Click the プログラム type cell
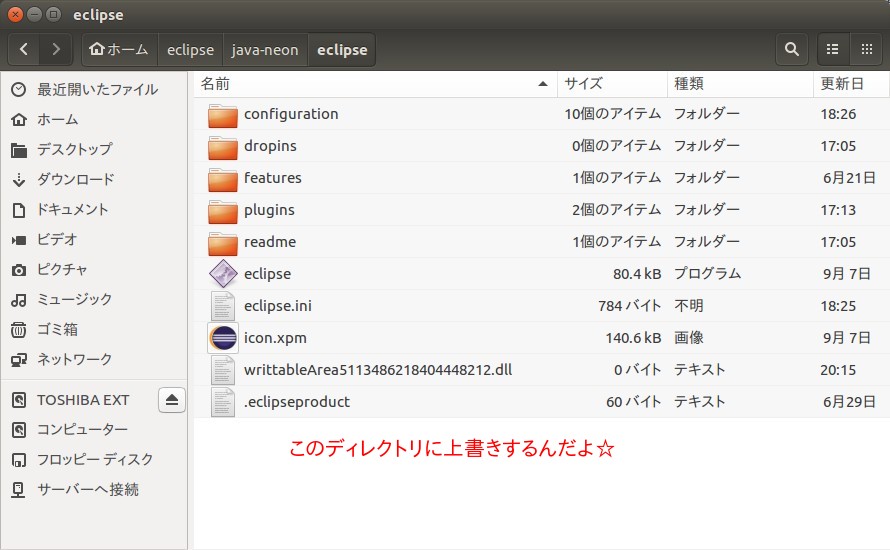 click(x=707, y=274)
